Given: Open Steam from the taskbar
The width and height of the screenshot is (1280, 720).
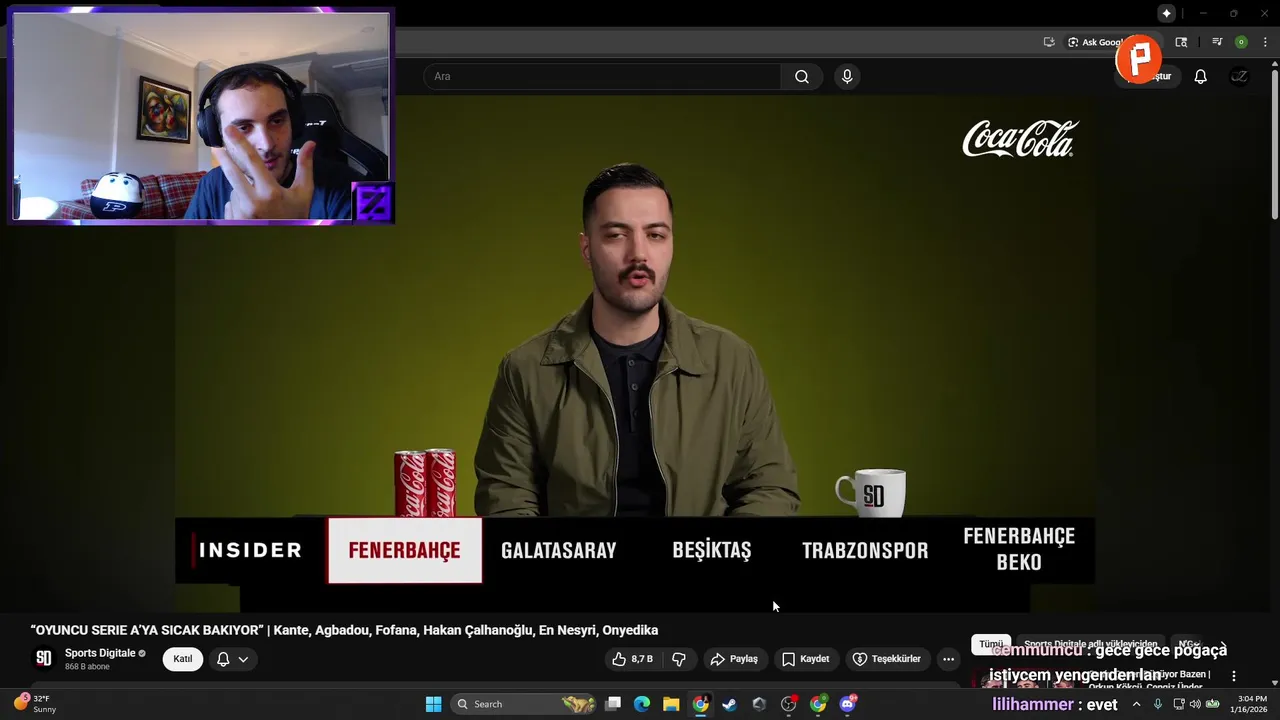Looking at the screenshot, I should [730, 704].
